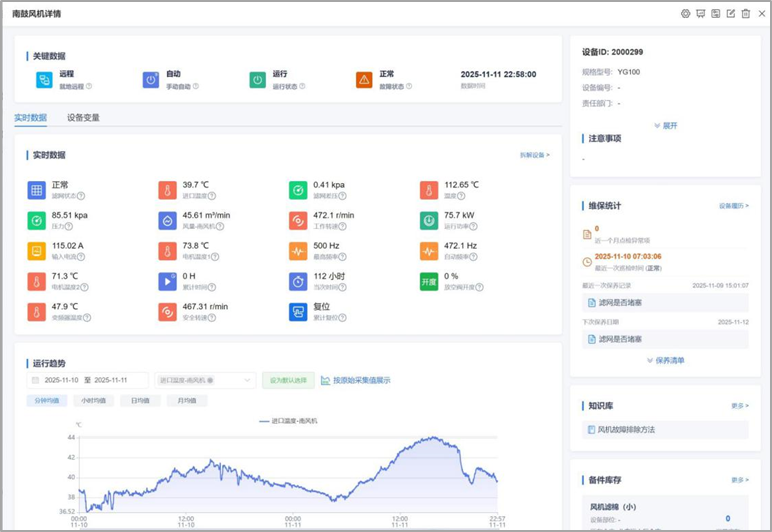Click the 累计时间 play icon
This screenshot has height=532, width=772.
167,281
